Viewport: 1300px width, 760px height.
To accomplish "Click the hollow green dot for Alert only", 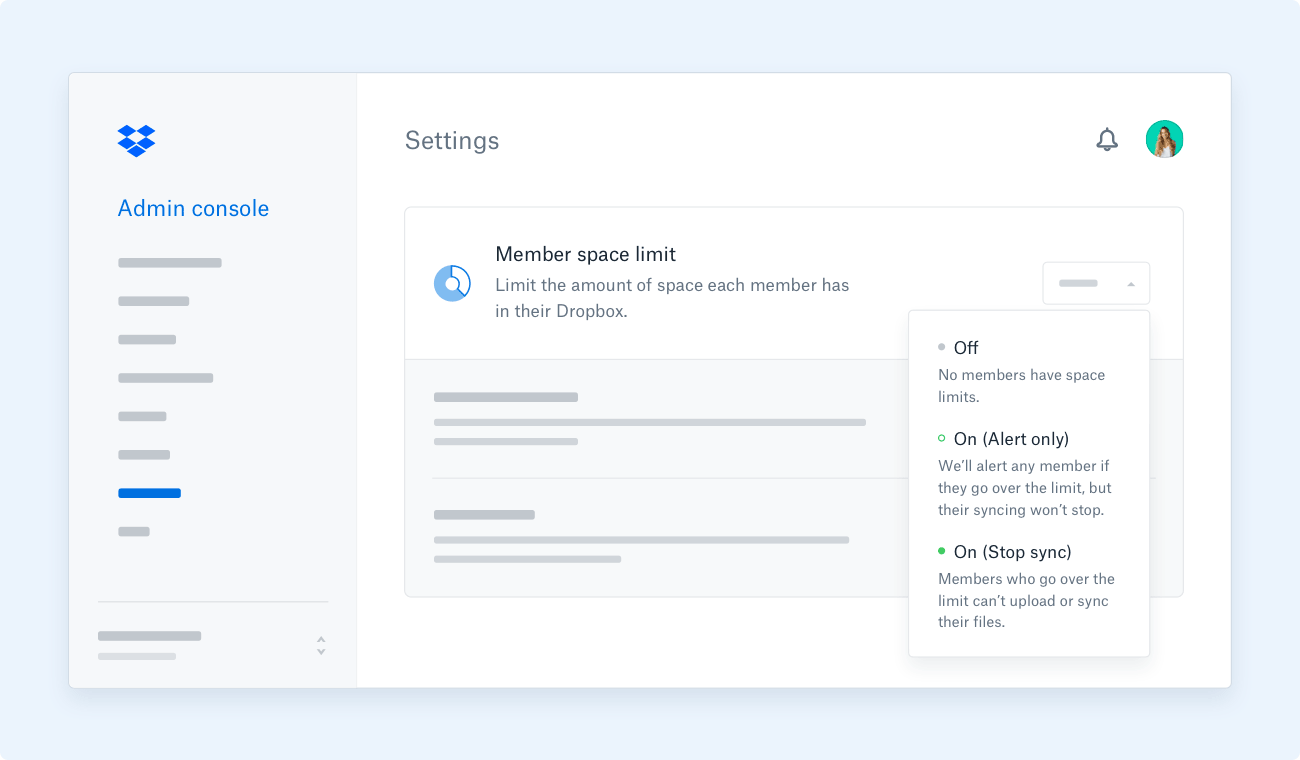I will point(941,438).
